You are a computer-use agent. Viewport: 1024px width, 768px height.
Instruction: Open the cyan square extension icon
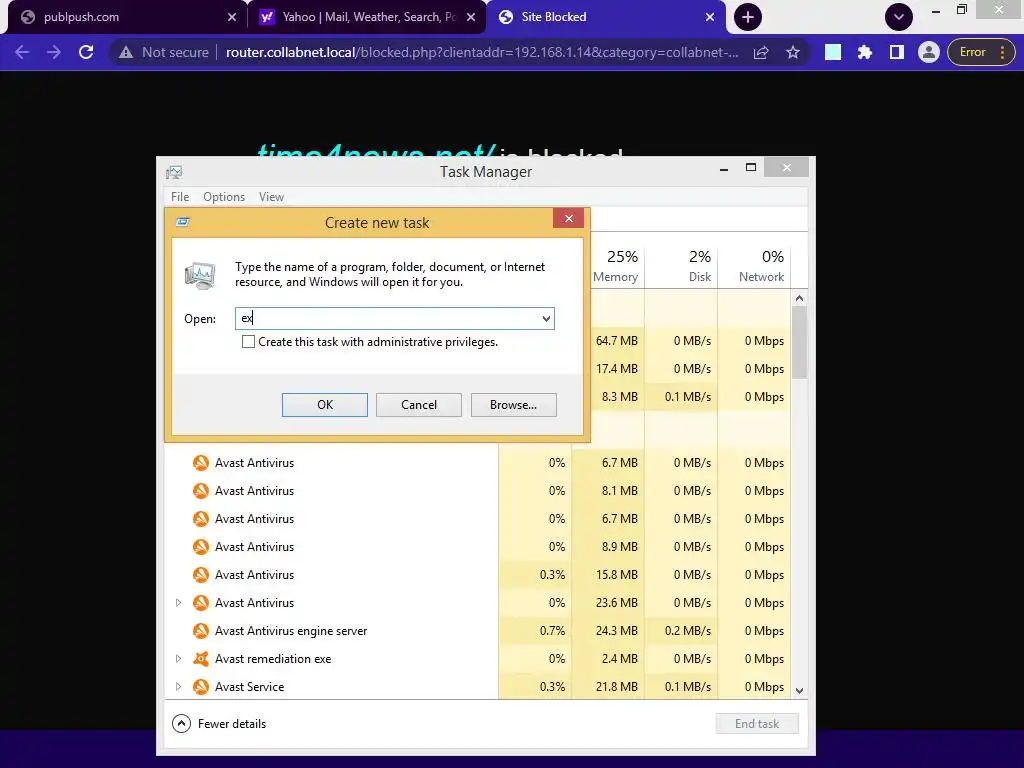(x=833, y=52)
